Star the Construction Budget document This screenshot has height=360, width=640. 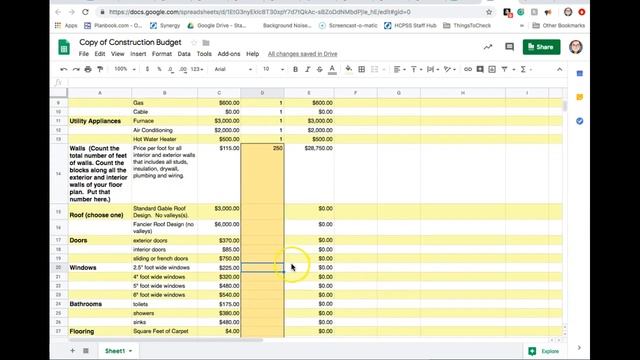click(194, 42)
